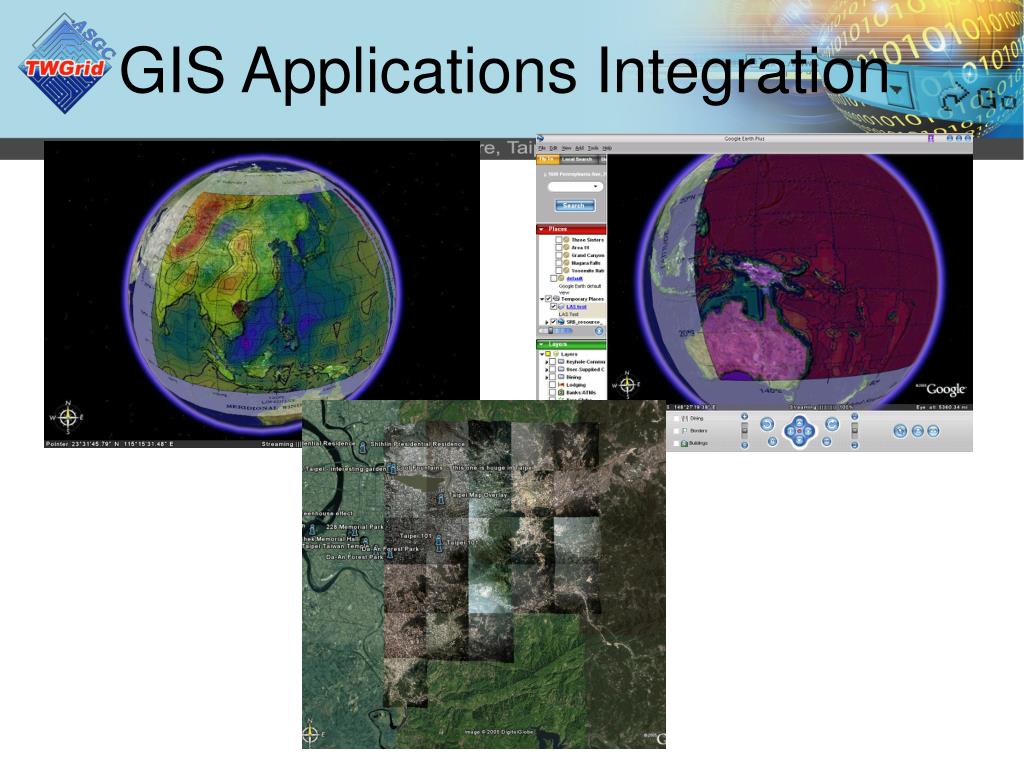Open the File menu
1024x768 pixels.
point(542,148)
